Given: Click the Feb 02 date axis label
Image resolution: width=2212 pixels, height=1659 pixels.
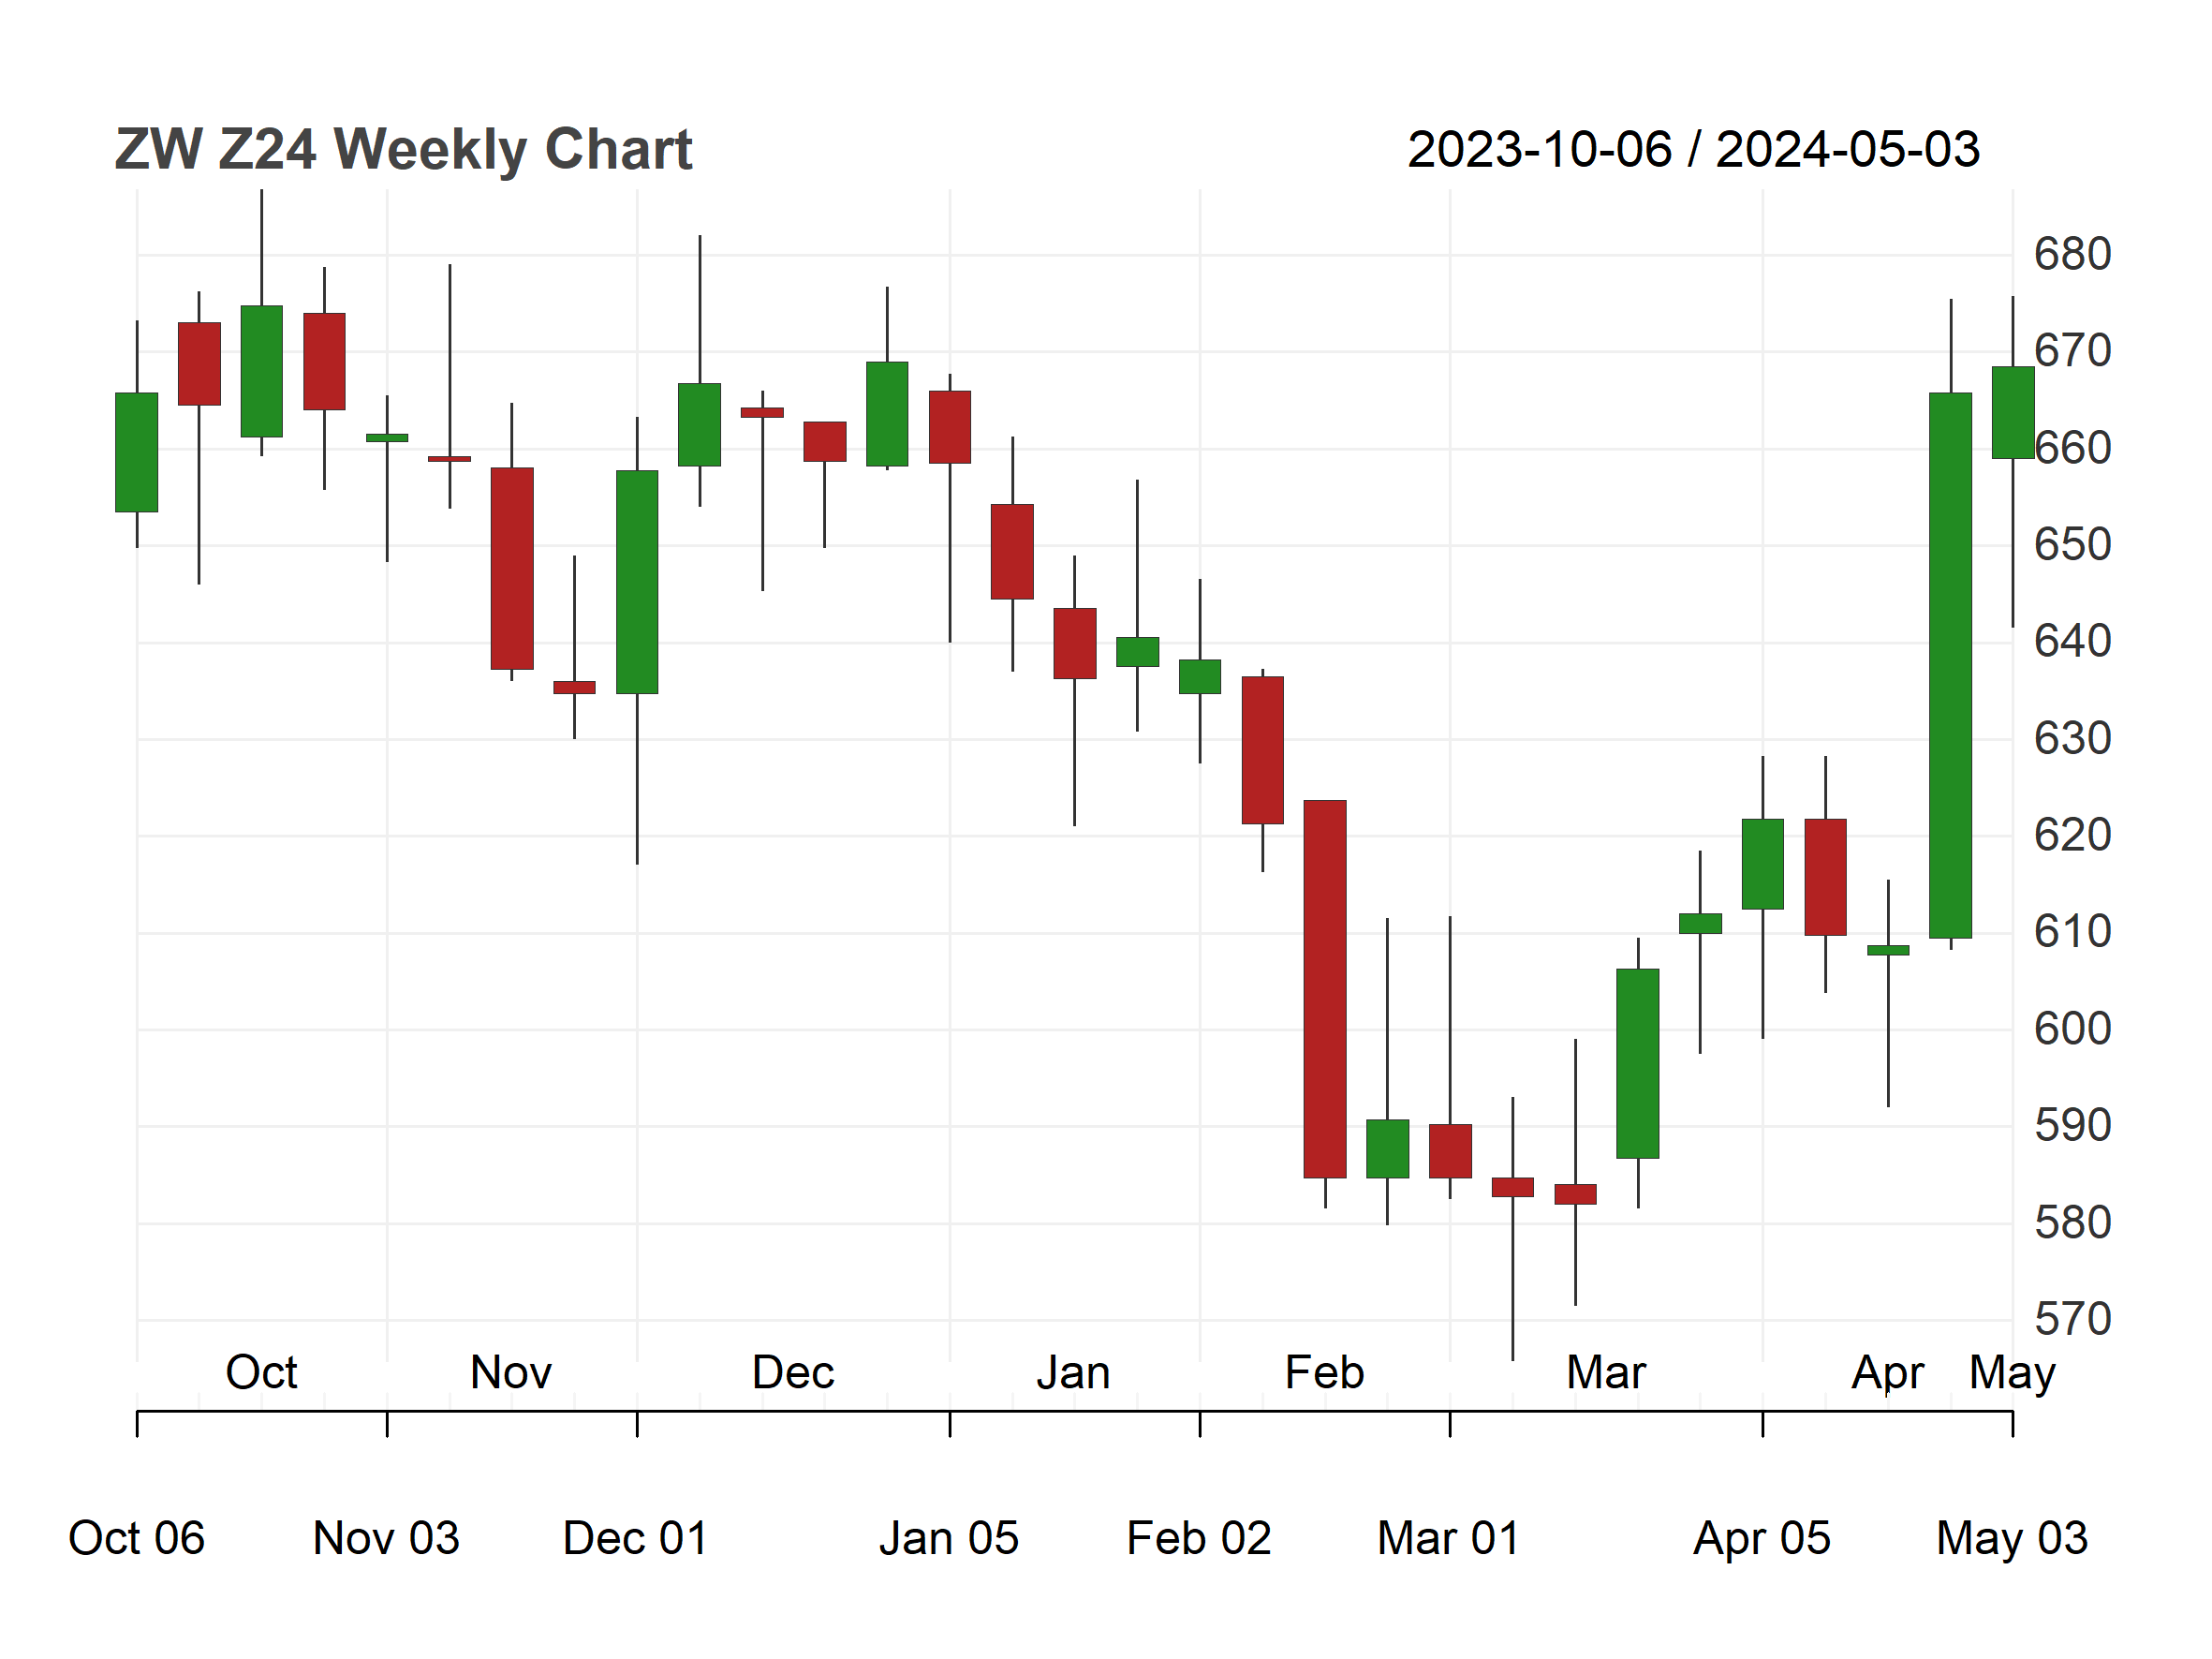Looking at the screenshot, I should tap(1199, 1538).
